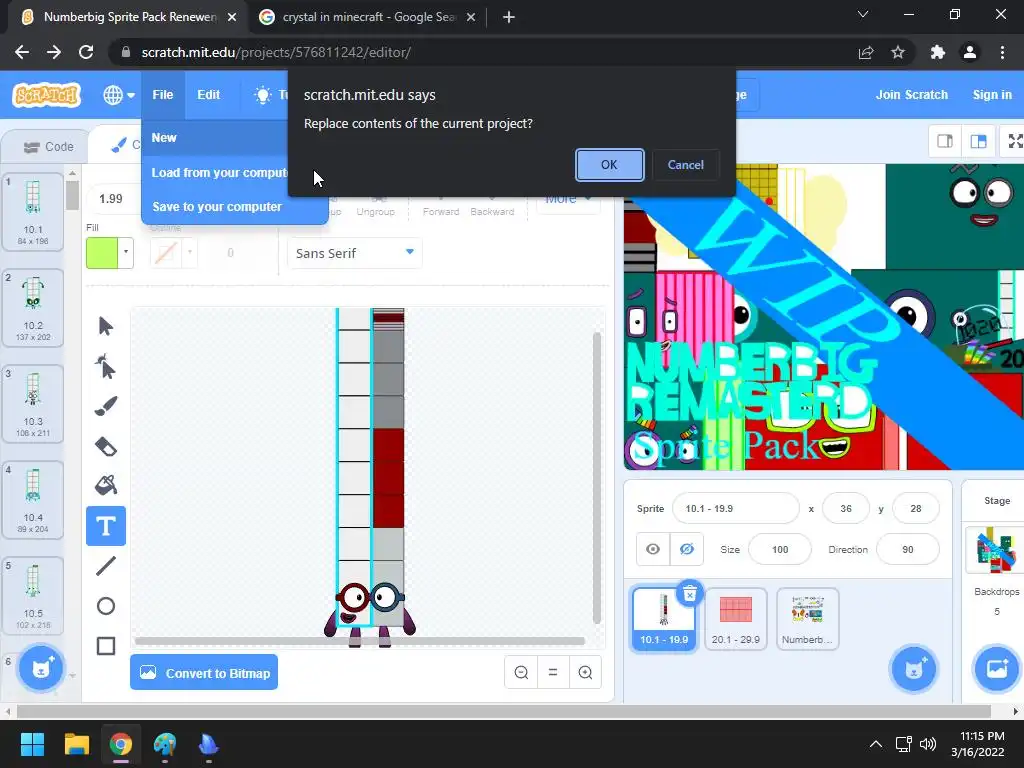The width and height of the screenshot is (1024, 768).
Task: Select the Text tool
Action: click(106, 526)
